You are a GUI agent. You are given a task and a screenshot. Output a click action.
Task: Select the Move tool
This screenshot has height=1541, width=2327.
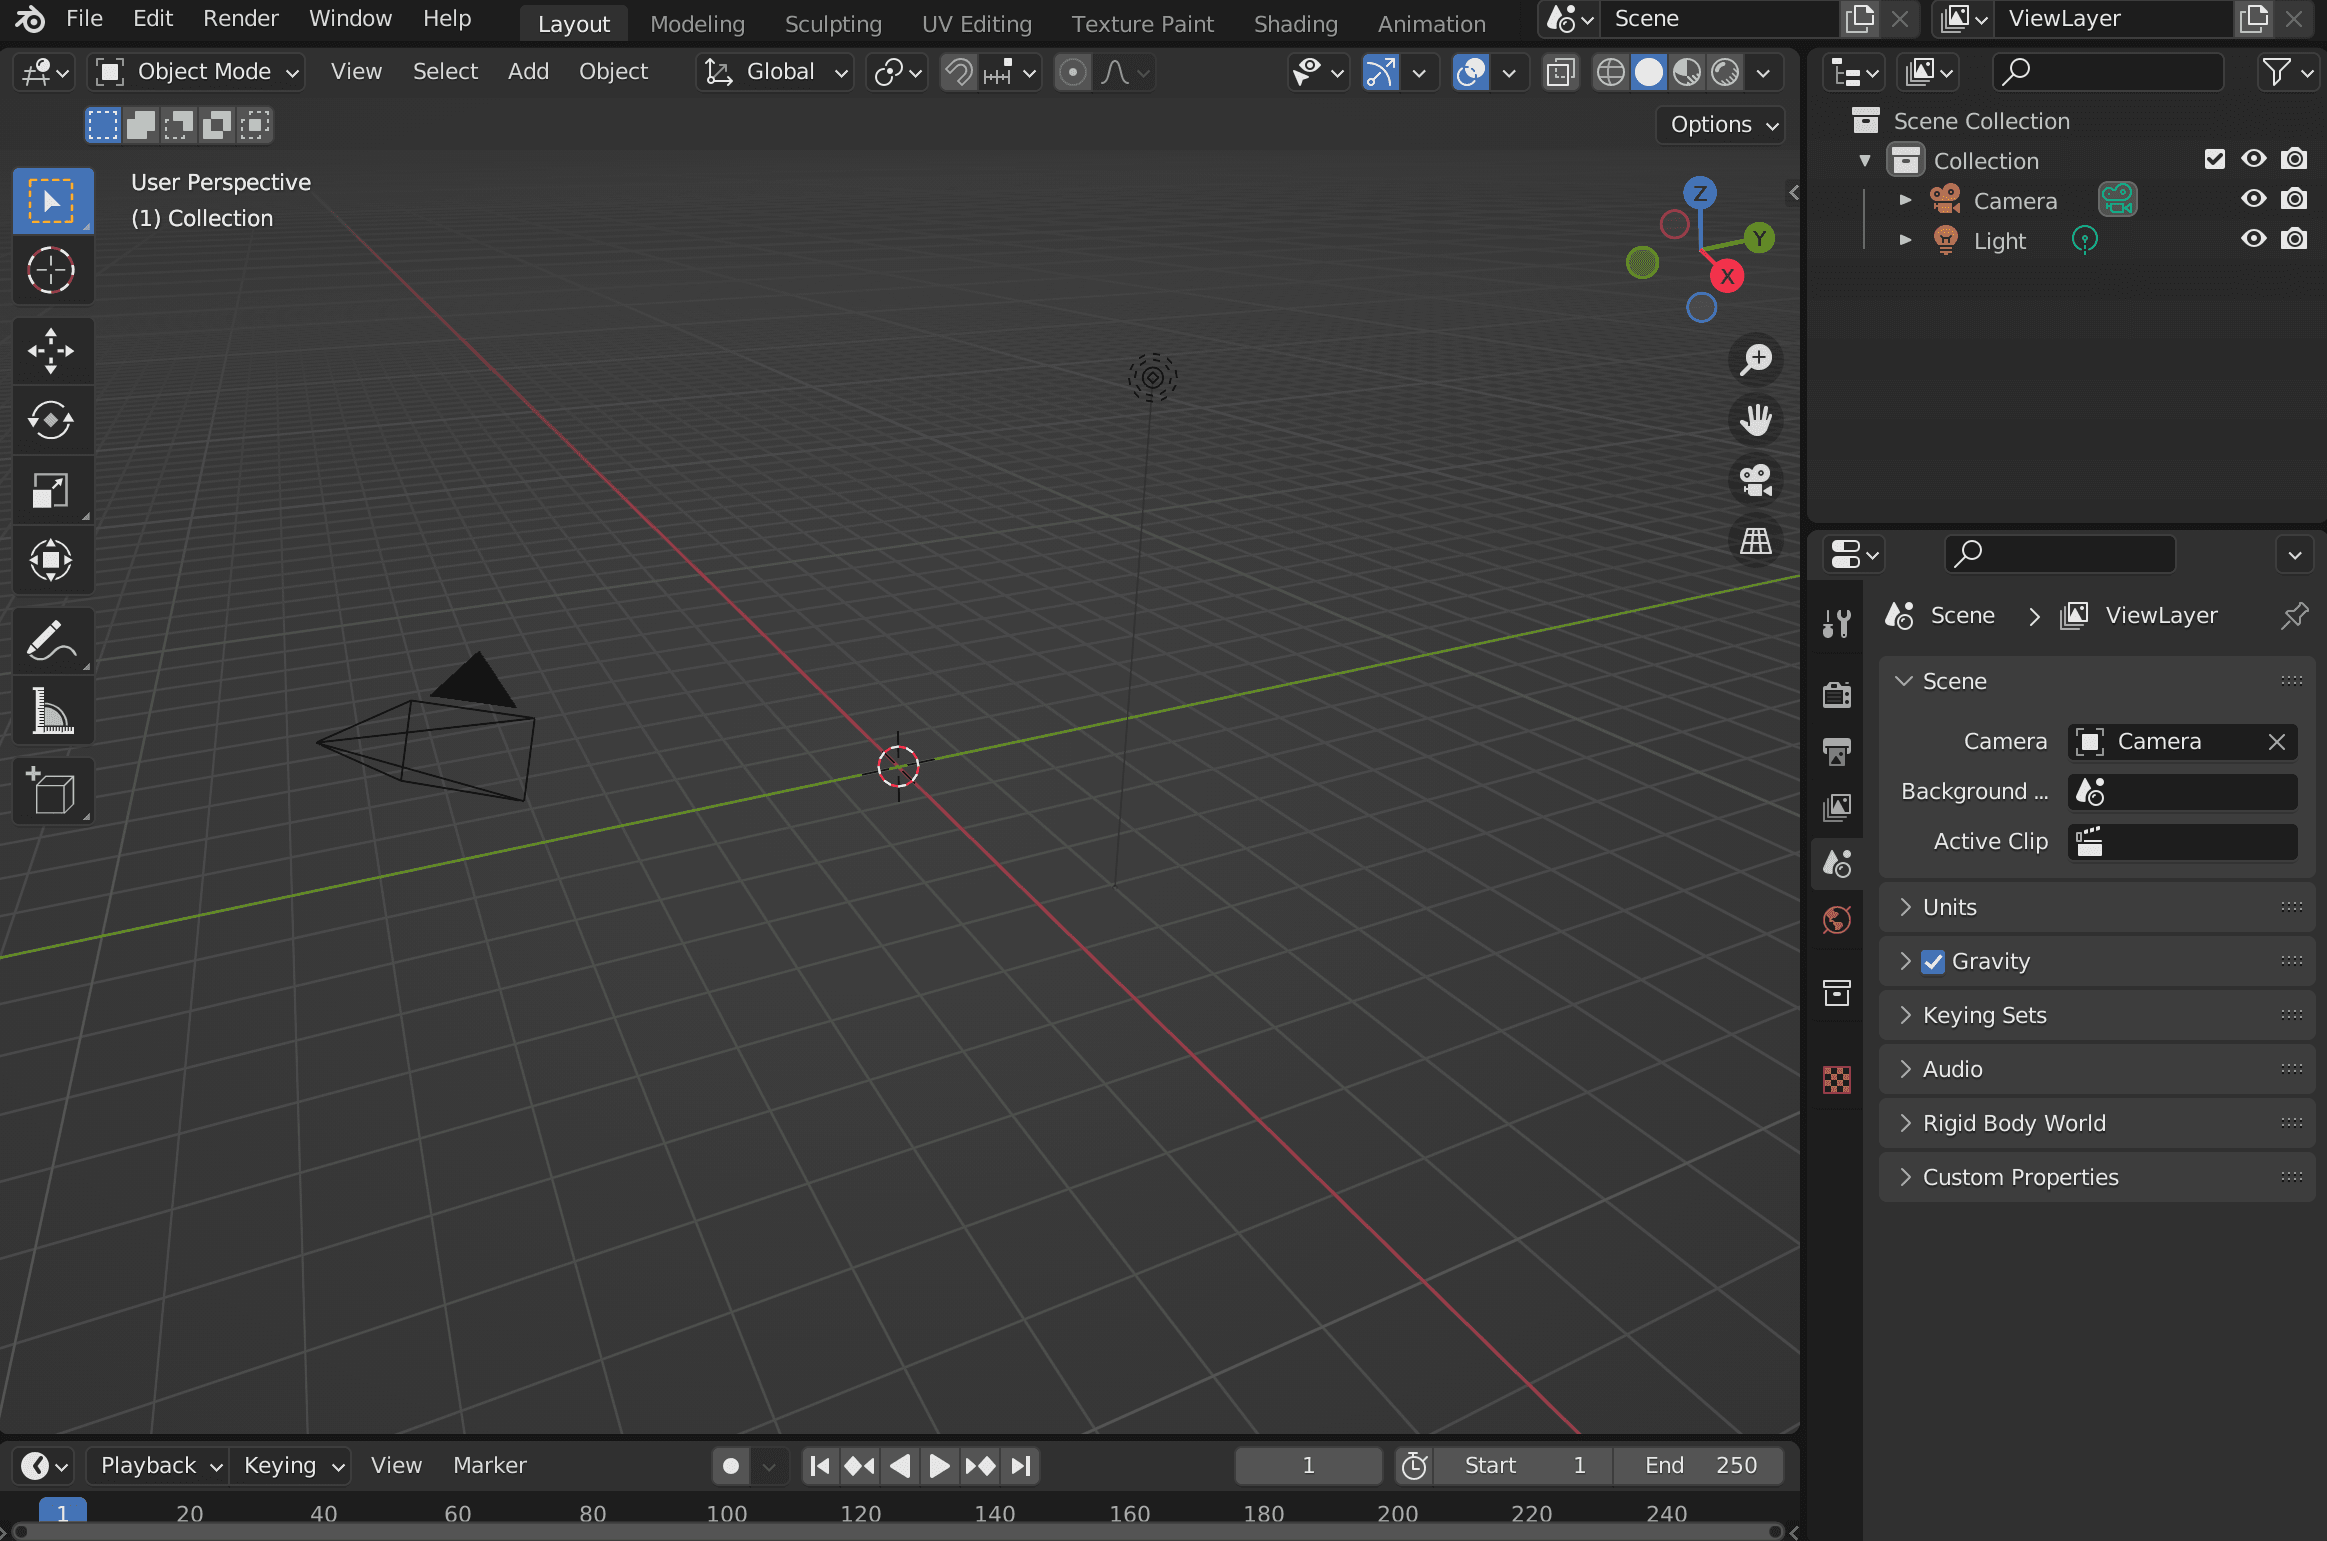(52, 351)
